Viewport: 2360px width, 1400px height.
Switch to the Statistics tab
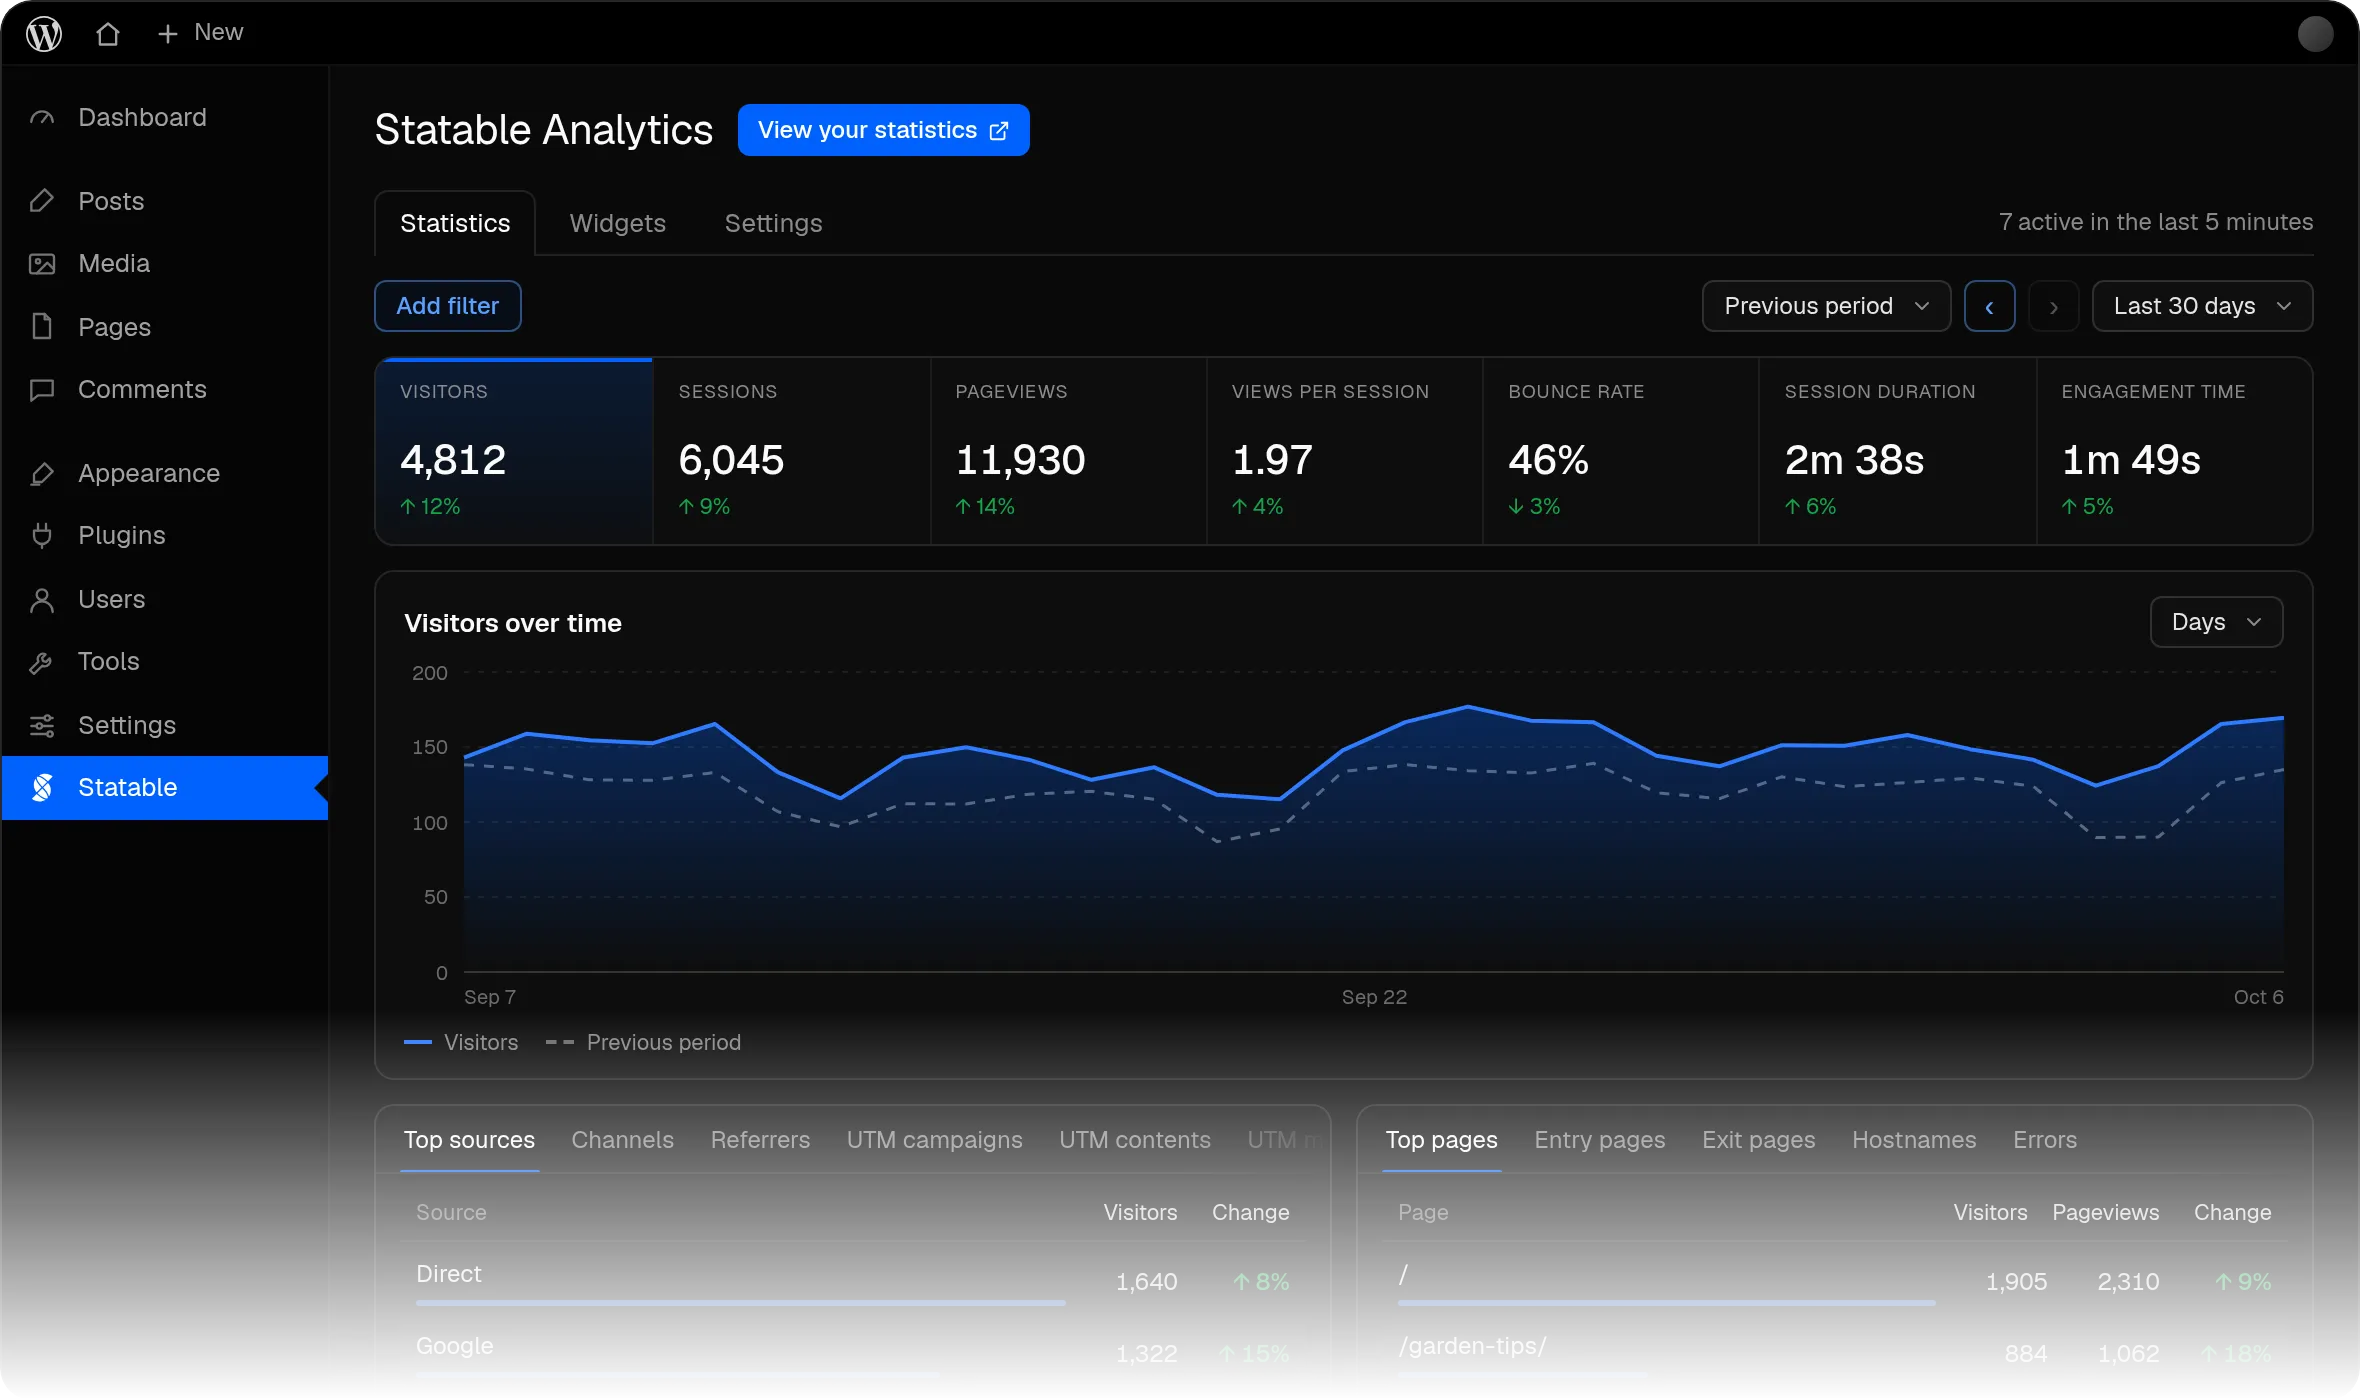click(455, 223)
